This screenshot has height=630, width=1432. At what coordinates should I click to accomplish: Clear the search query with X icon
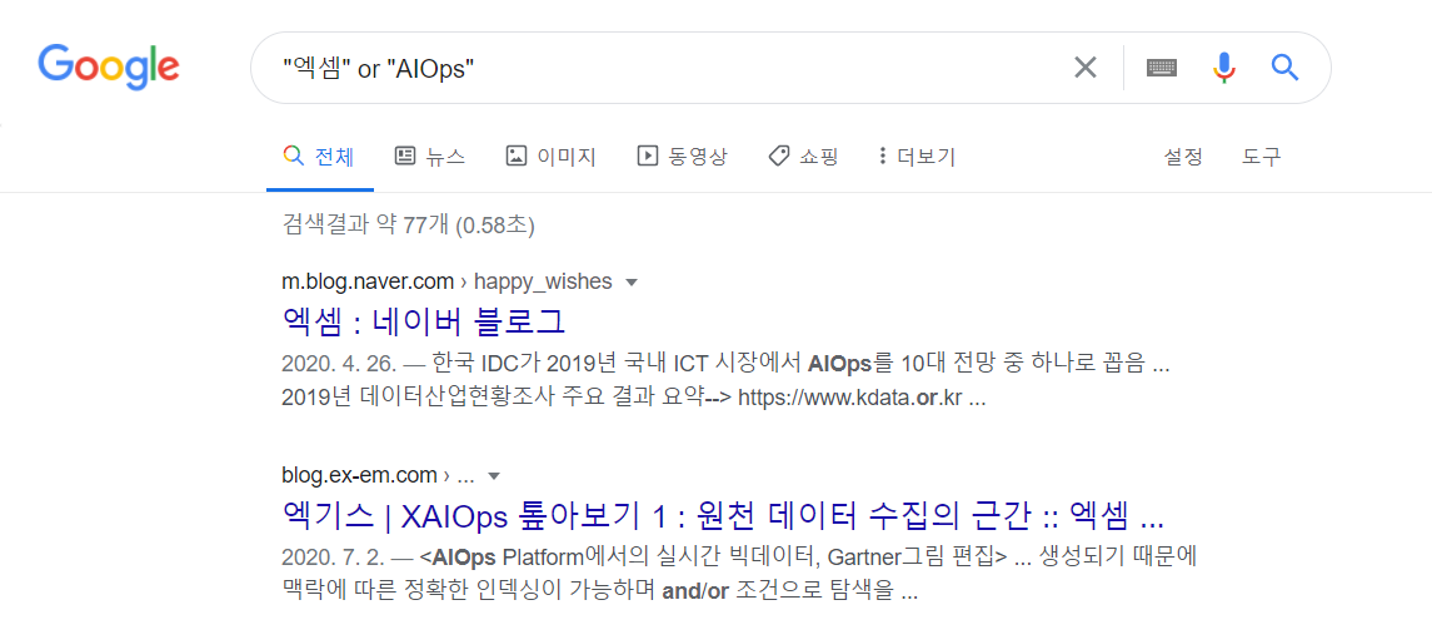click(1085, 67)
